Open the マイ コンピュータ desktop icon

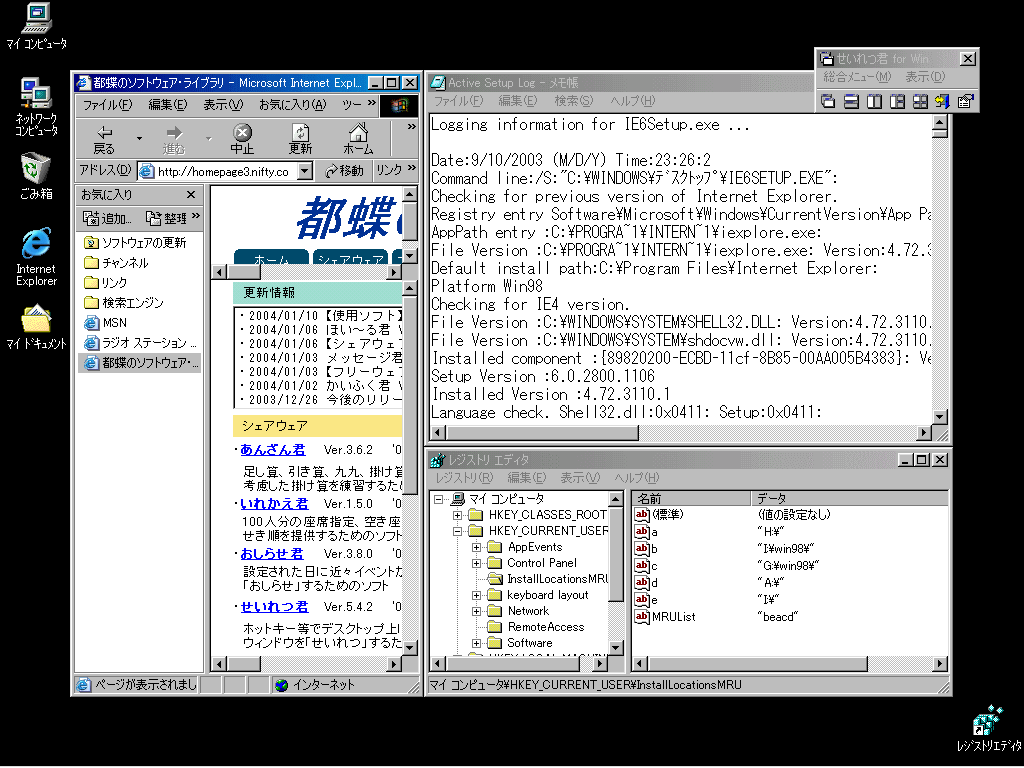pos(37,26)
